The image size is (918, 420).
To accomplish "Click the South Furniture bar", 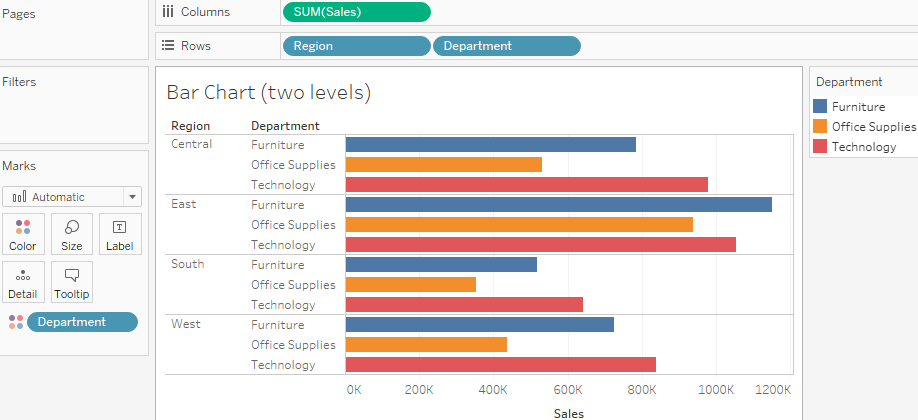I will tap(441, 265).
